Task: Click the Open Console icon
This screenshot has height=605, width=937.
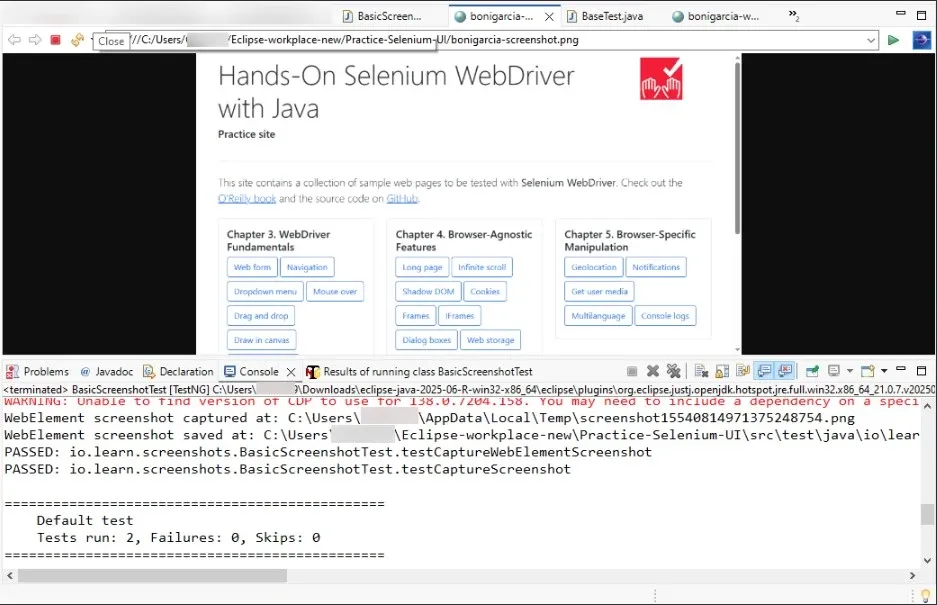Action: point(868,371)
